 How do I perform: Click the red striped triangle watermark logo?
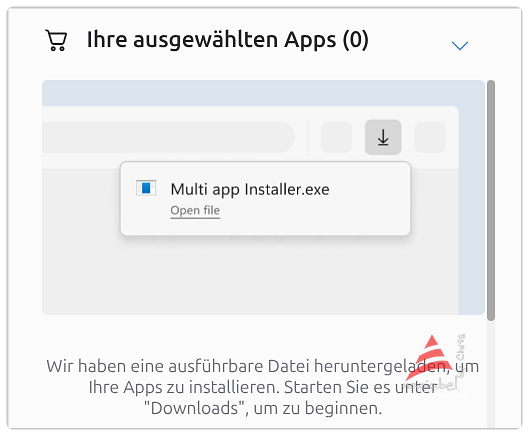coord(428,358)
